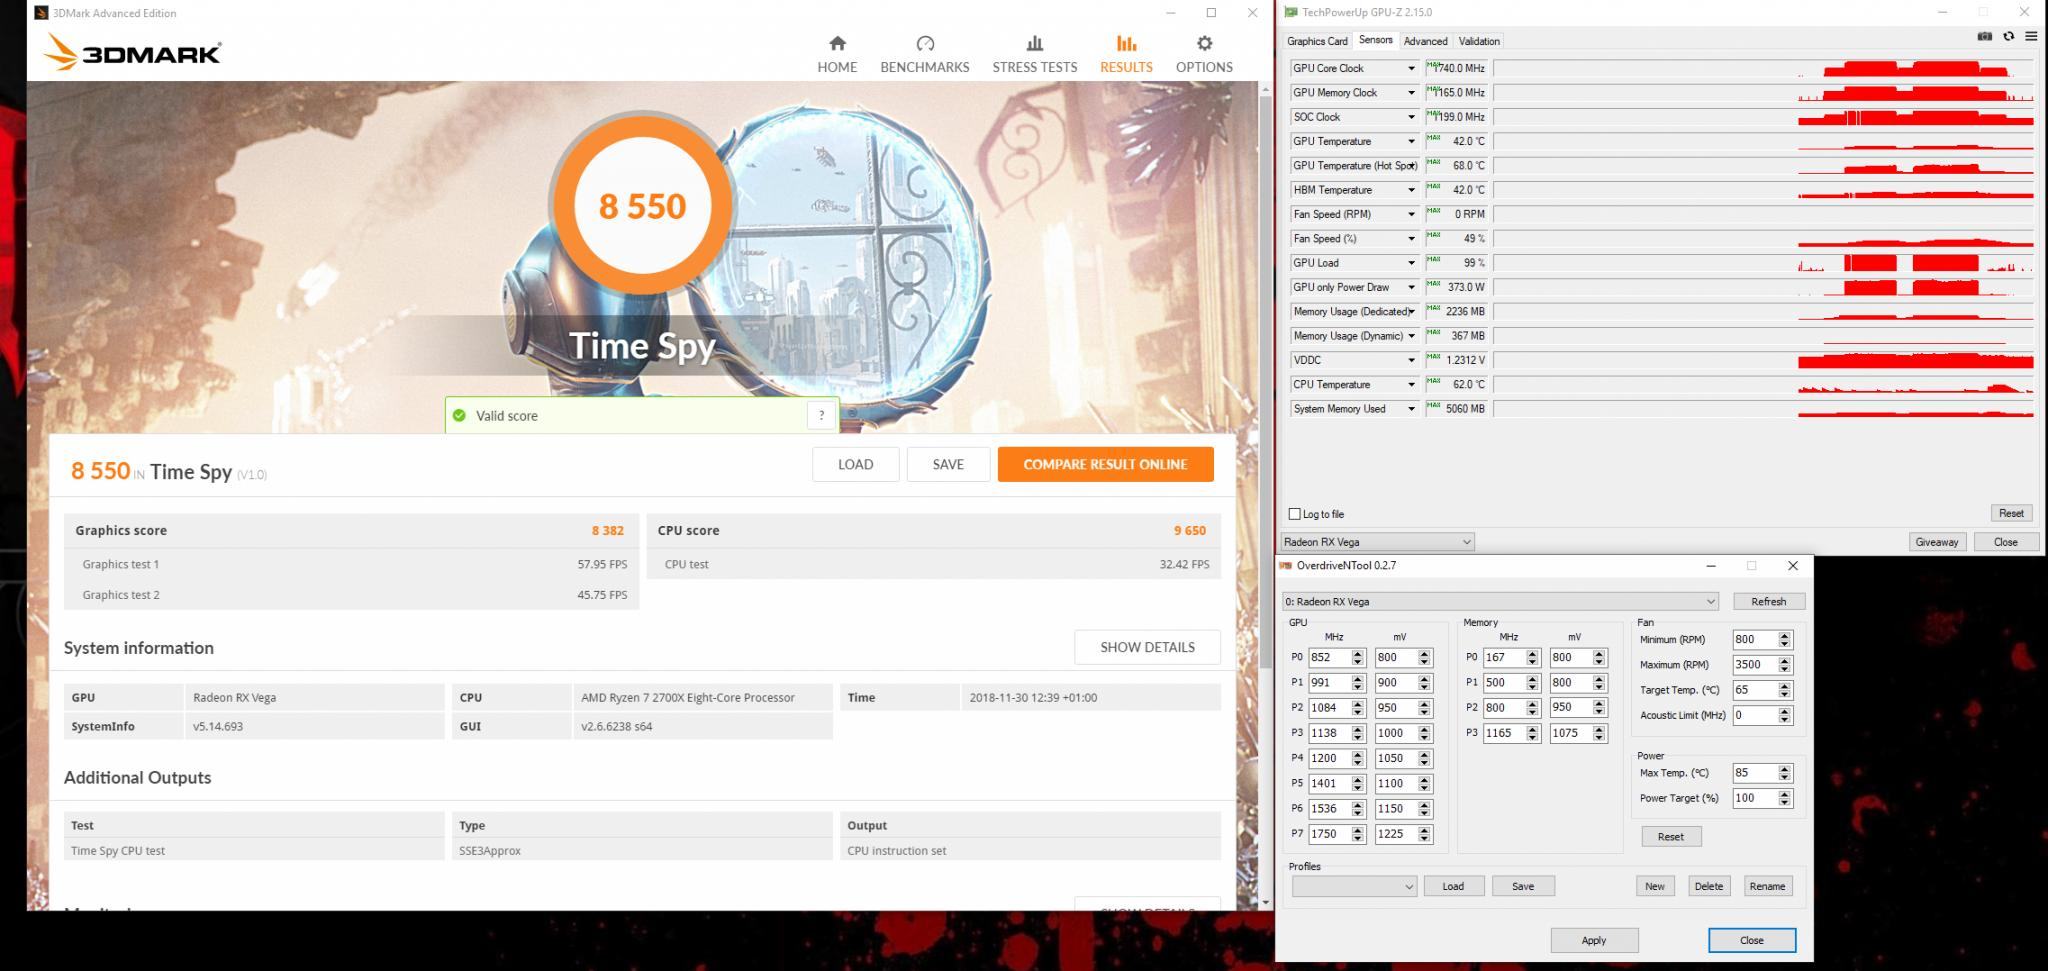The height and width of the screenshot is (971, 2048).
Task: Select the Sensors tab in GPU-Z
Action: coord(1375,40)
